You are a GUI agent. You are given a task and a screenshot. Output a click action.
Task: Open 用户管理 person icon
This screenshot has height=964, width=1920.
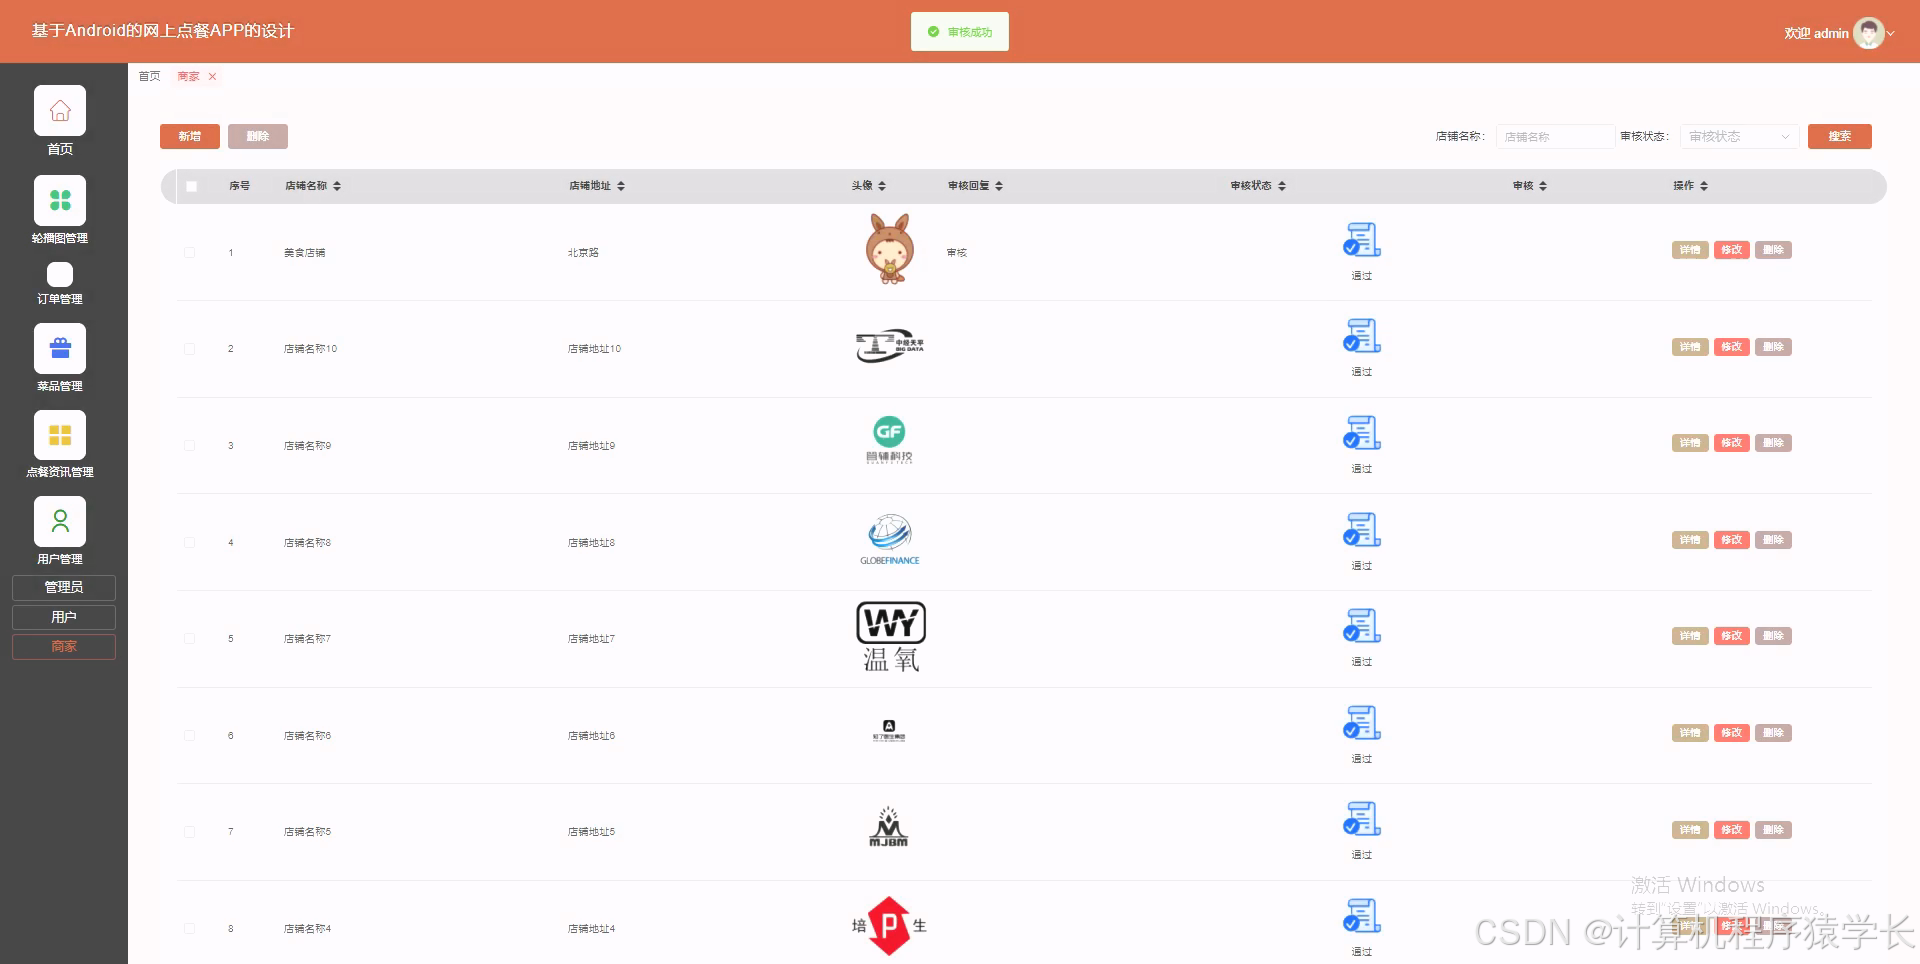[x=60, y=521]
